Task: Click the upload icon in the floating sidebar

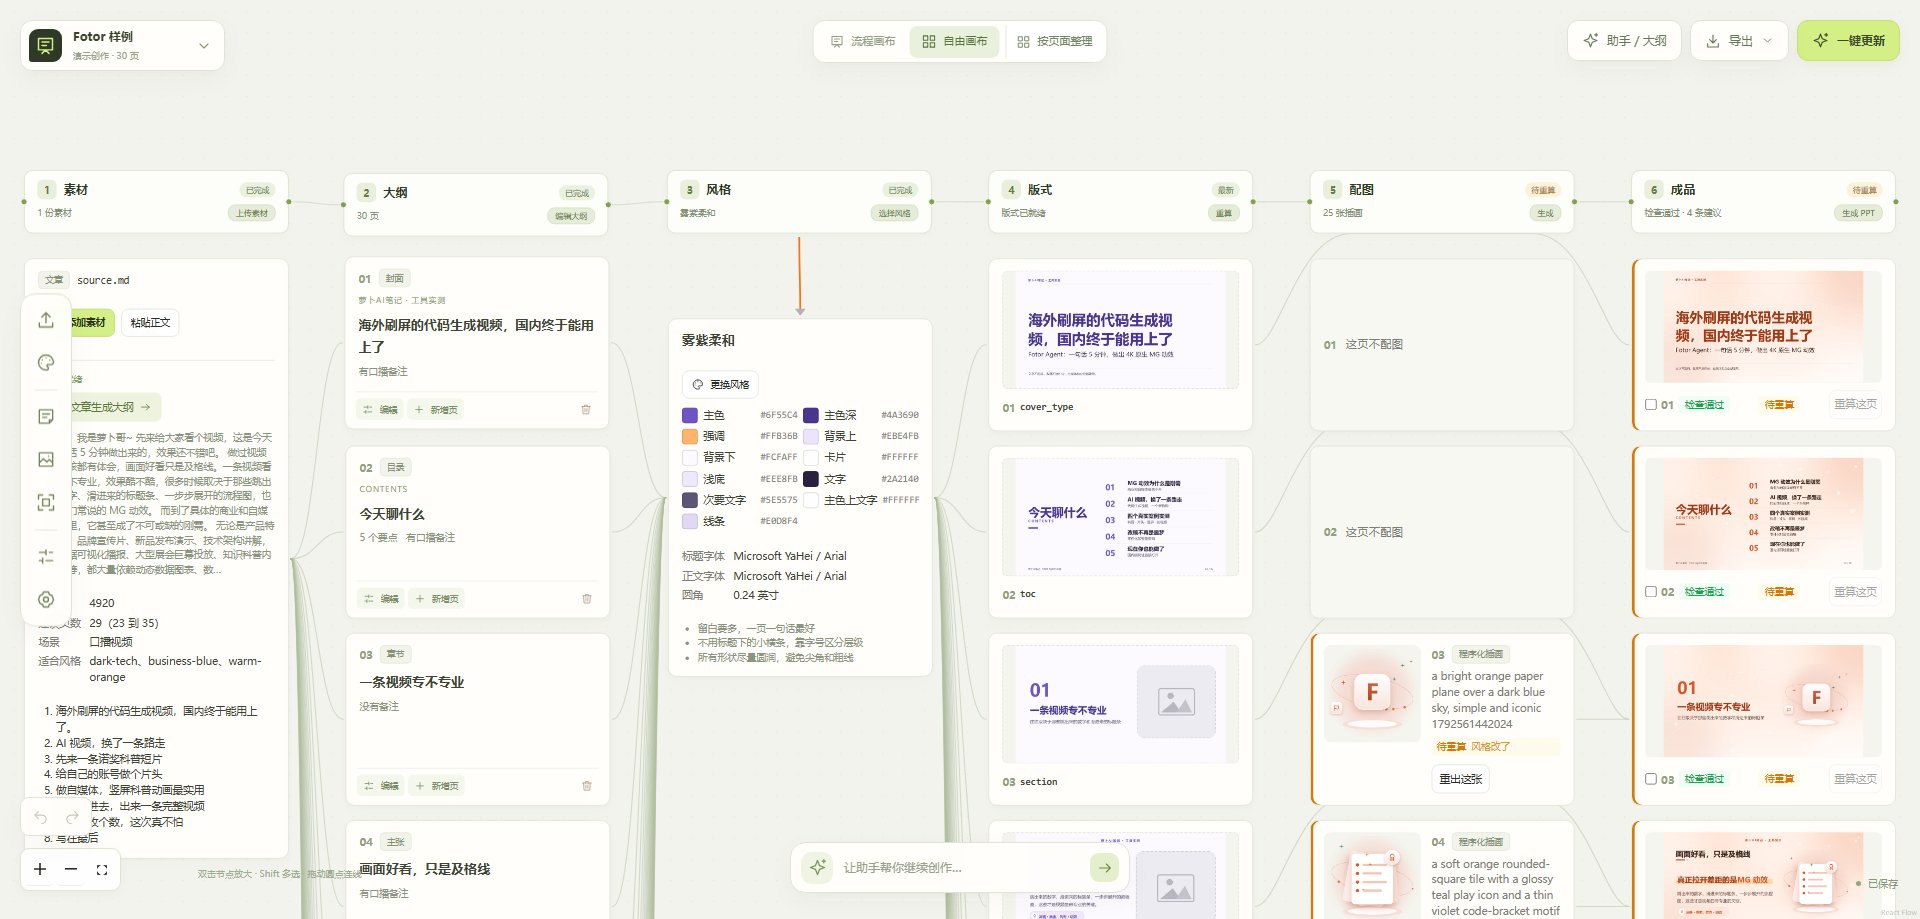Action: [46, 320]
